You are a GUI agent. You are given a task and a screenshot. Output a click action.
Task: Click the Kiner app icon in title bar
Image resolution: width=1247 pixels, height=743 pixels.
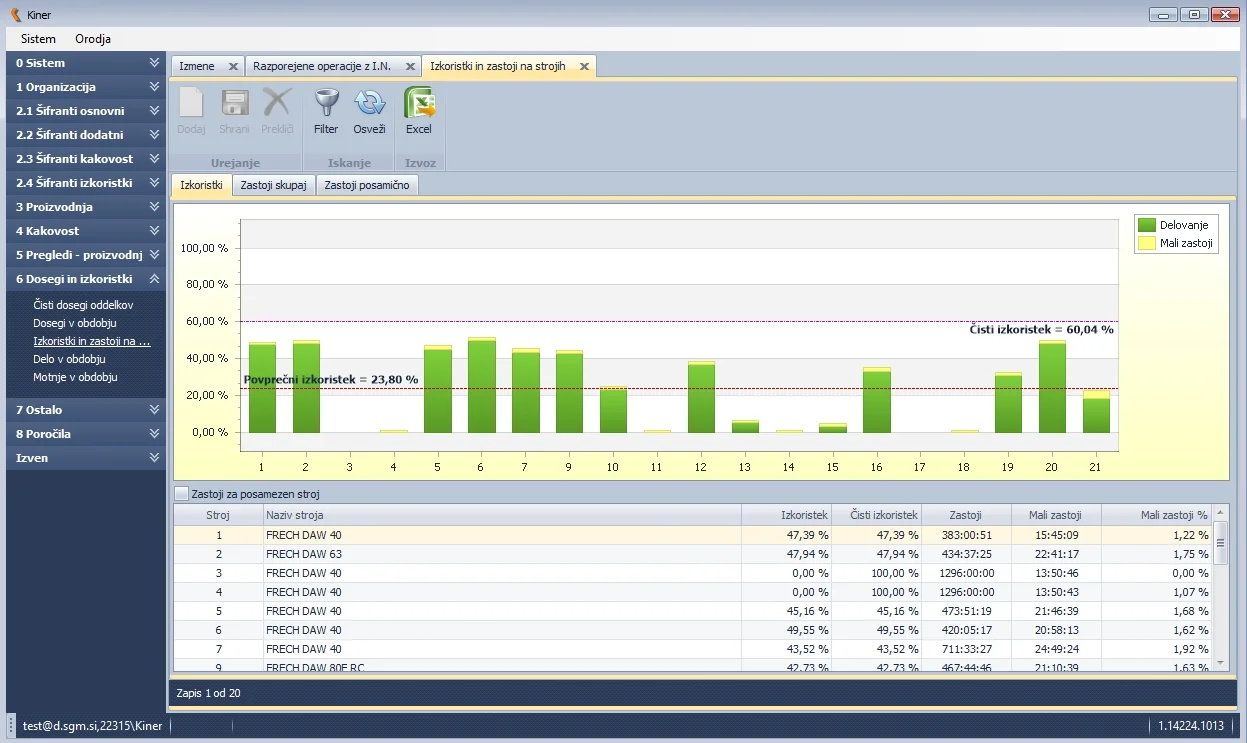point(15,15)
